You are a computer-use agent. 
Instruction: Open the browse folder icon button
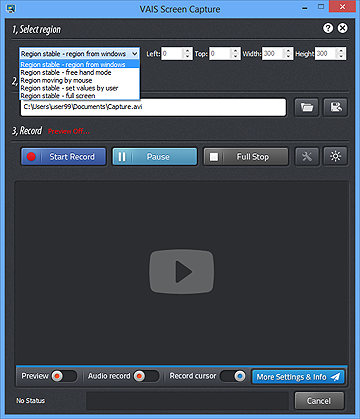[307, 107]
